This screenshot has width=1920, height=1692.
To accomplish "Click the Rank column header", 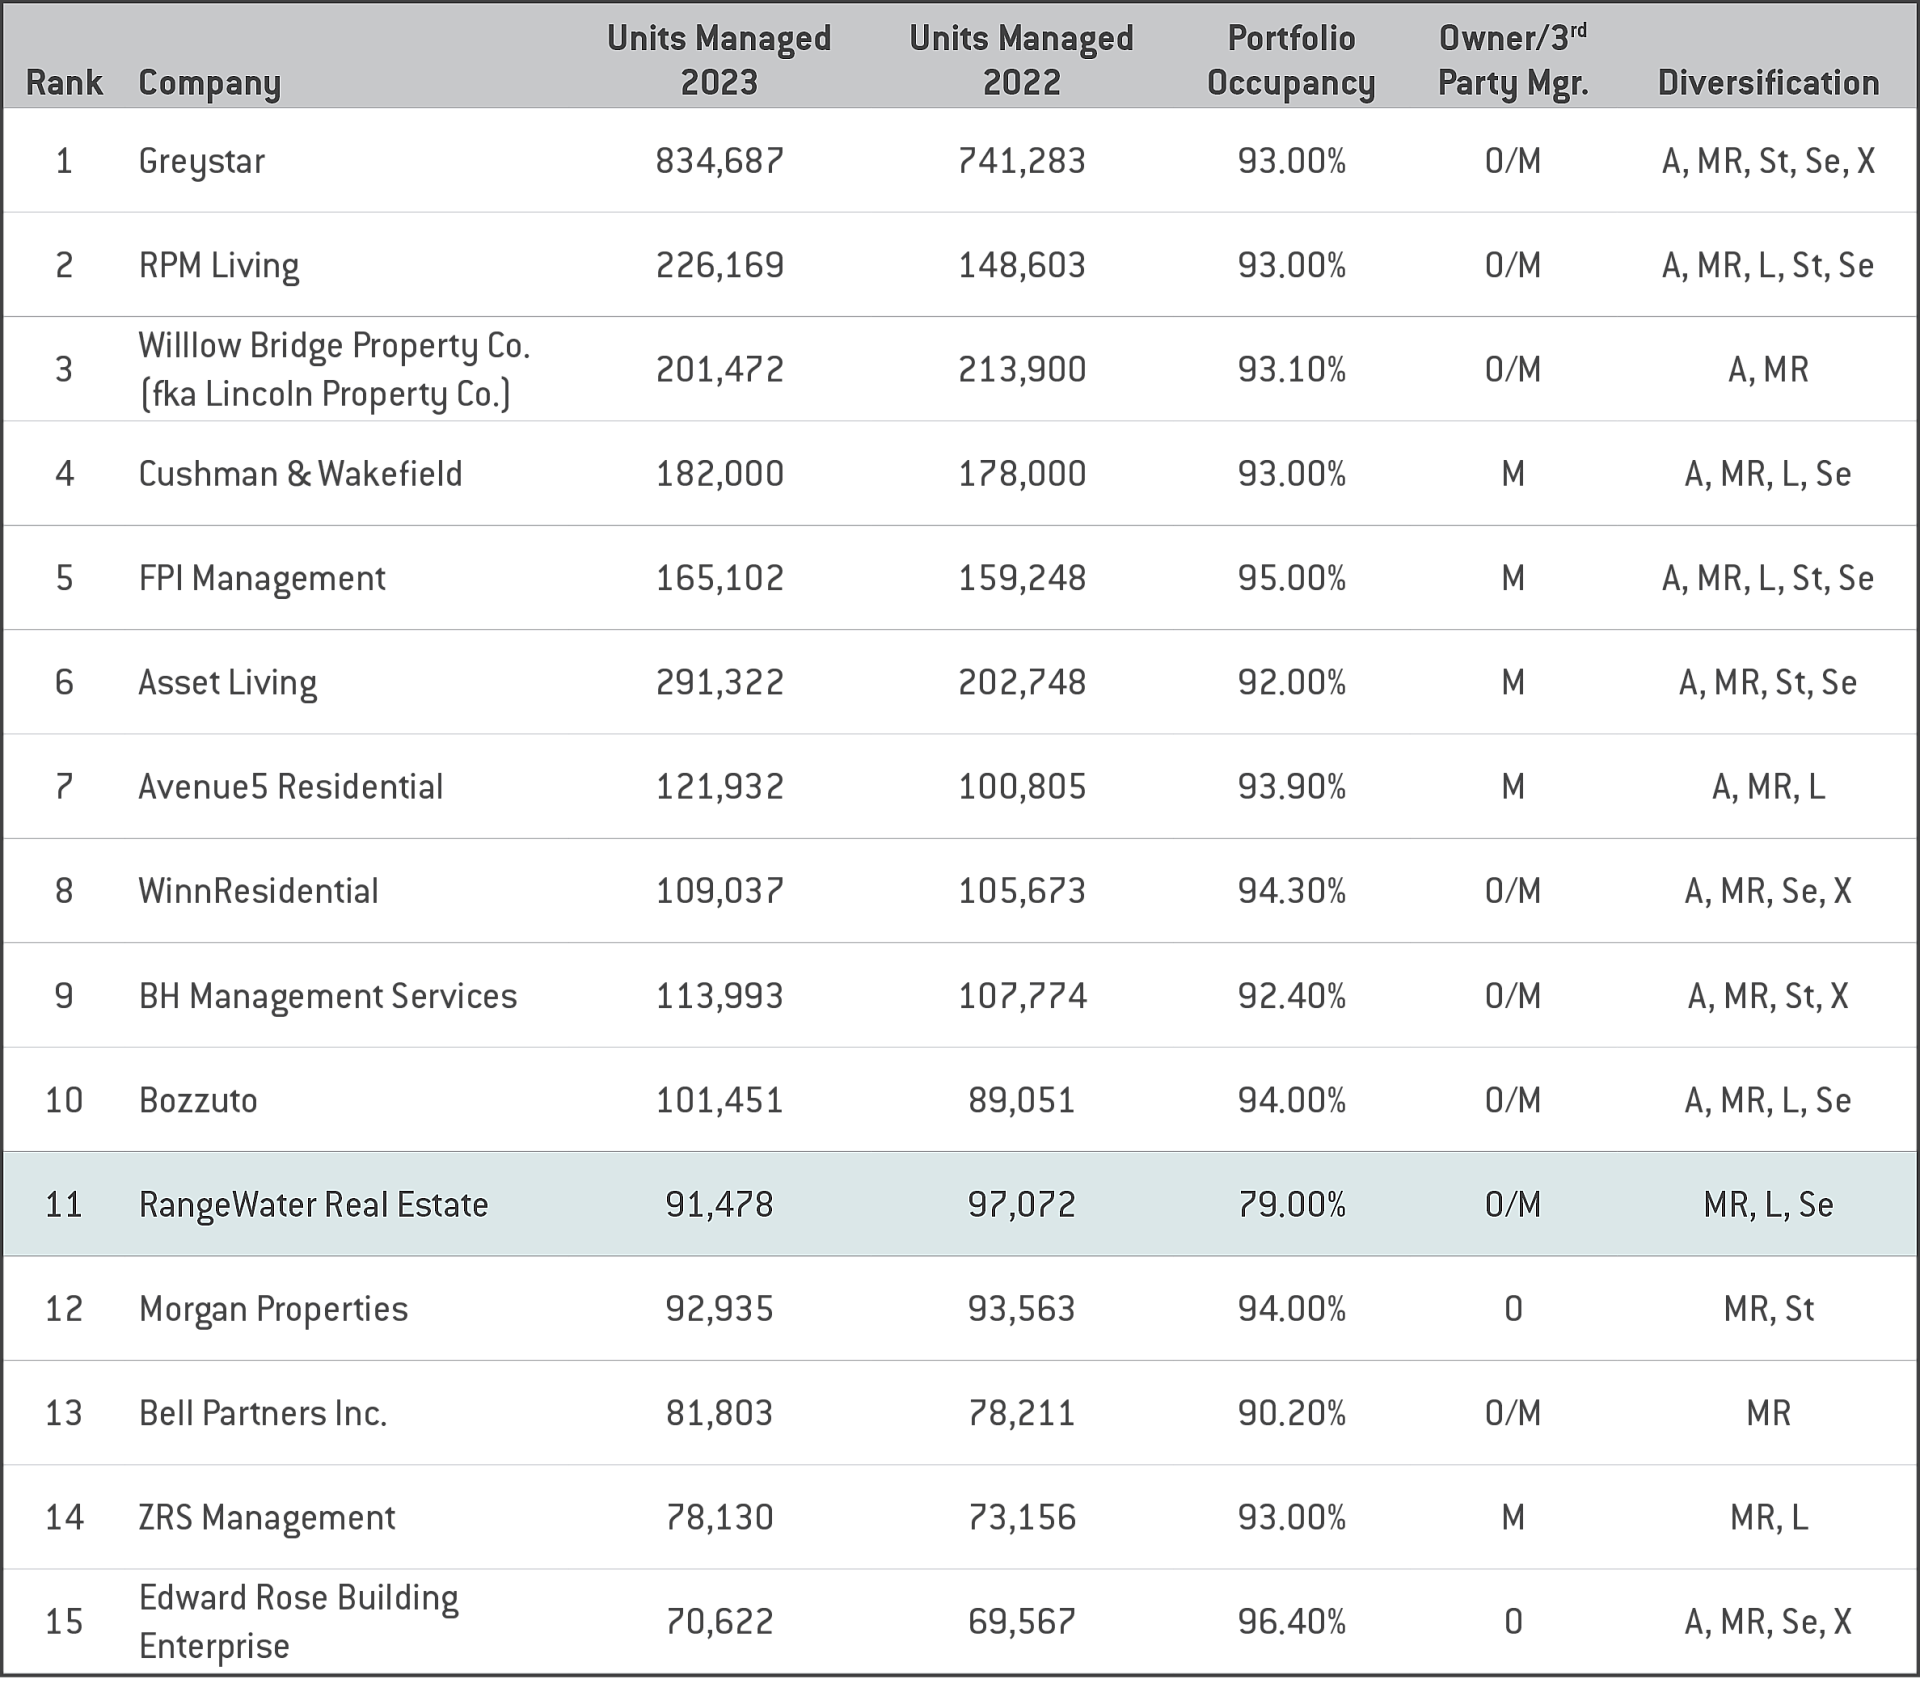I will [64, 83].
